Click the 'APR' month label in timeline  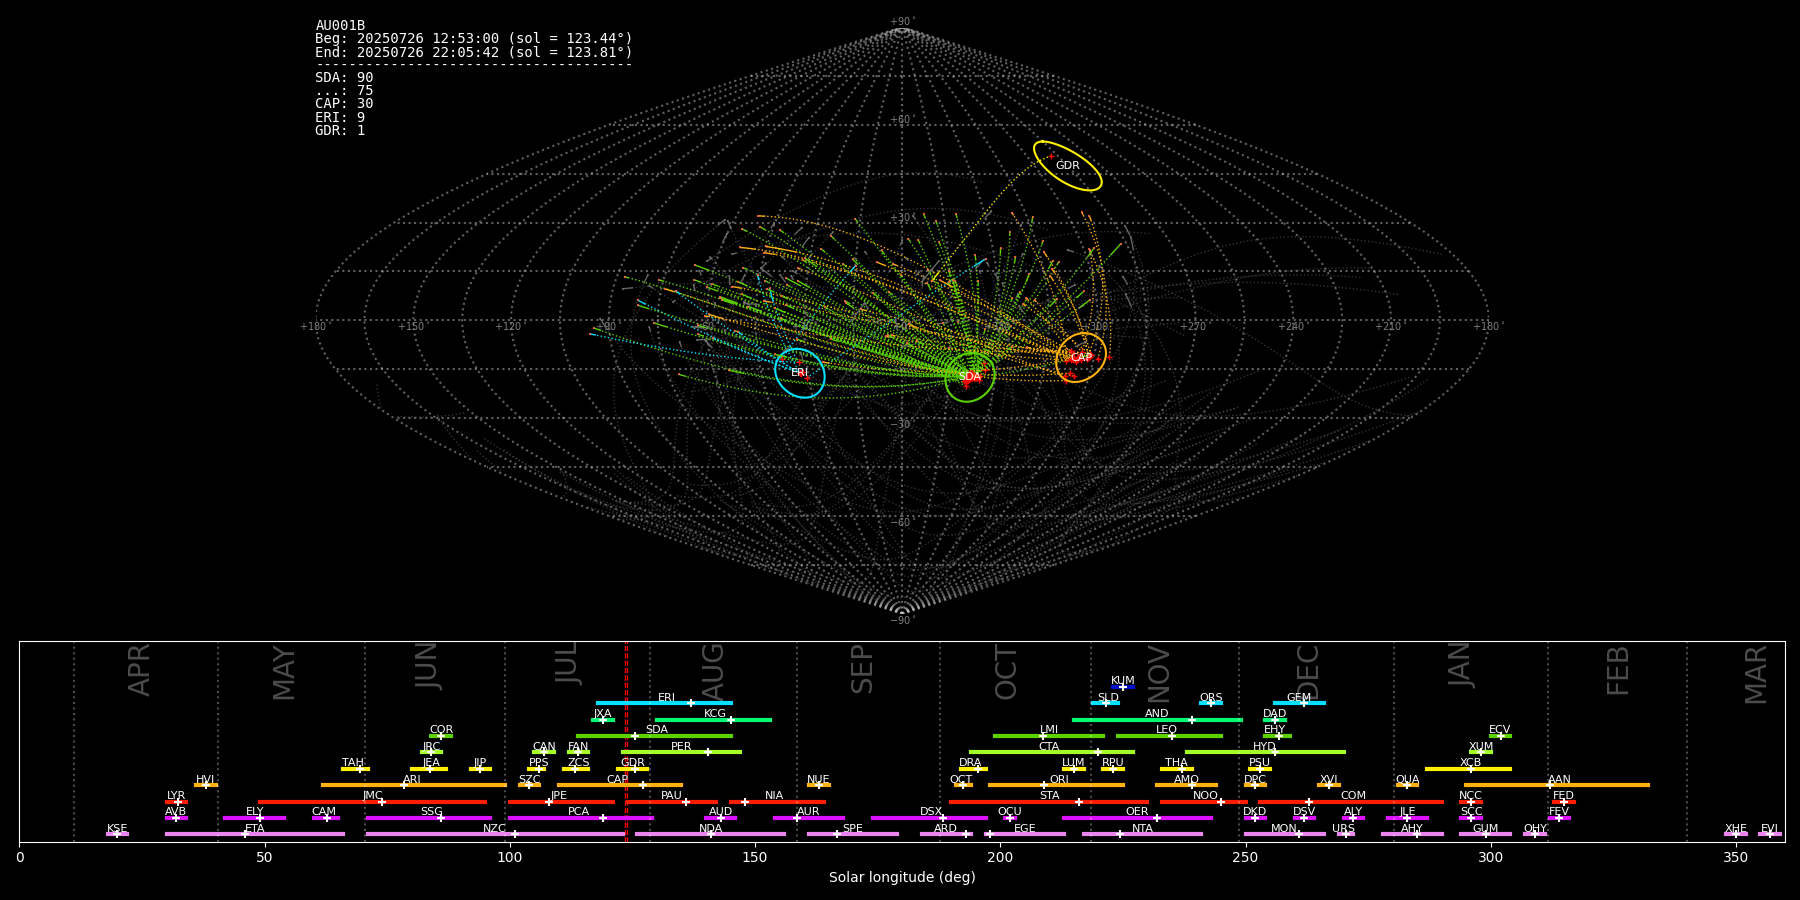(x=140, y=670)
